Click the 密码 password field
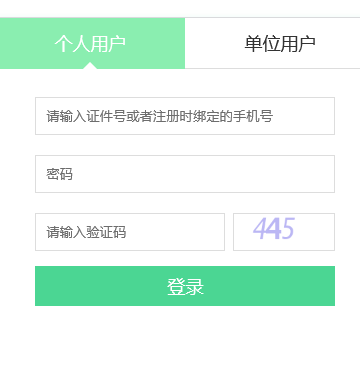 tap(185, 174)
